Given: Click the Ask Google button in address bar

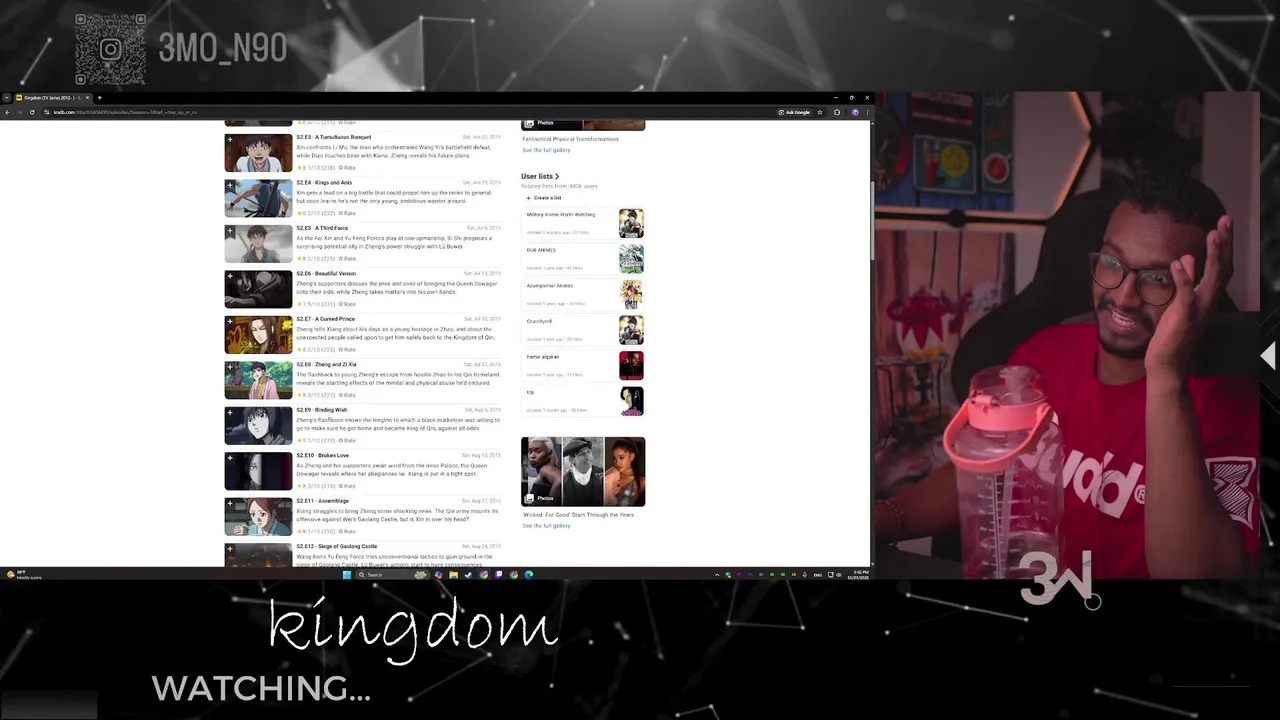Looking at the screenshot, I should pyautogui.click(x=794, y=112).
